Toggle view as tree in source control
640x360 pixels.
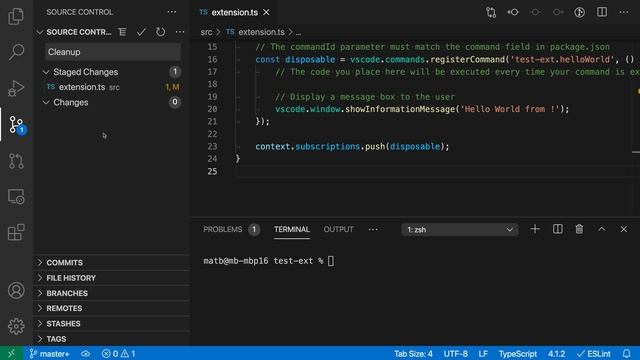(x=122, y=32)
